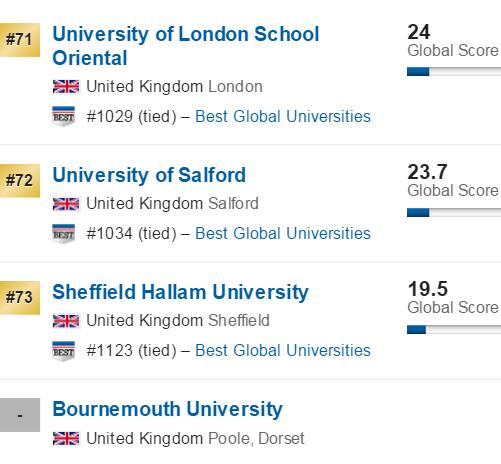
Task: Click the gray unranked badge beside Bournemouth University
Action: coord(20,415)
